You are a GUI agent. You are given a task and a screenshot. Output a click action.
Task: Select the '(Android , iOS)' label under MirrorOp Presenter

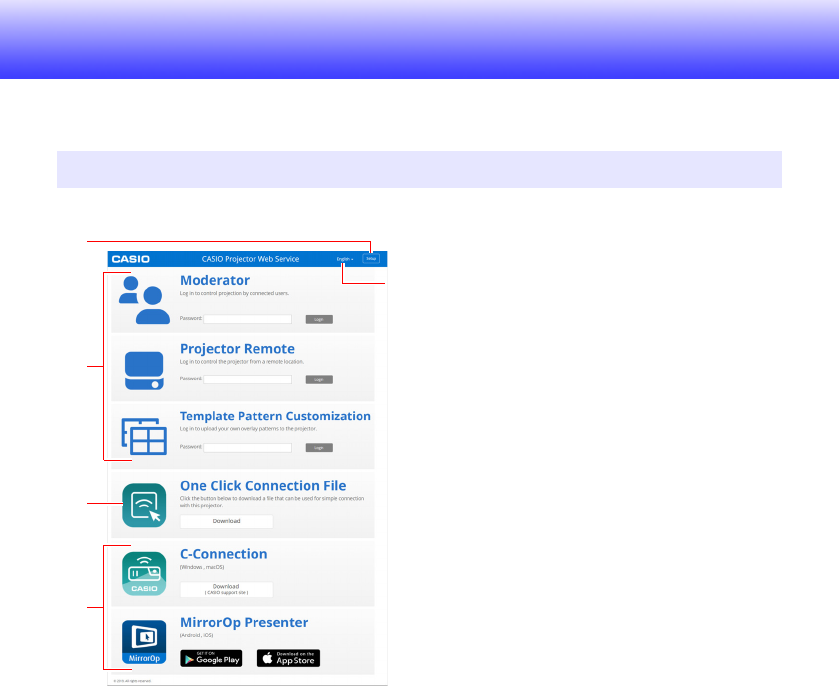tap(197, 636)
